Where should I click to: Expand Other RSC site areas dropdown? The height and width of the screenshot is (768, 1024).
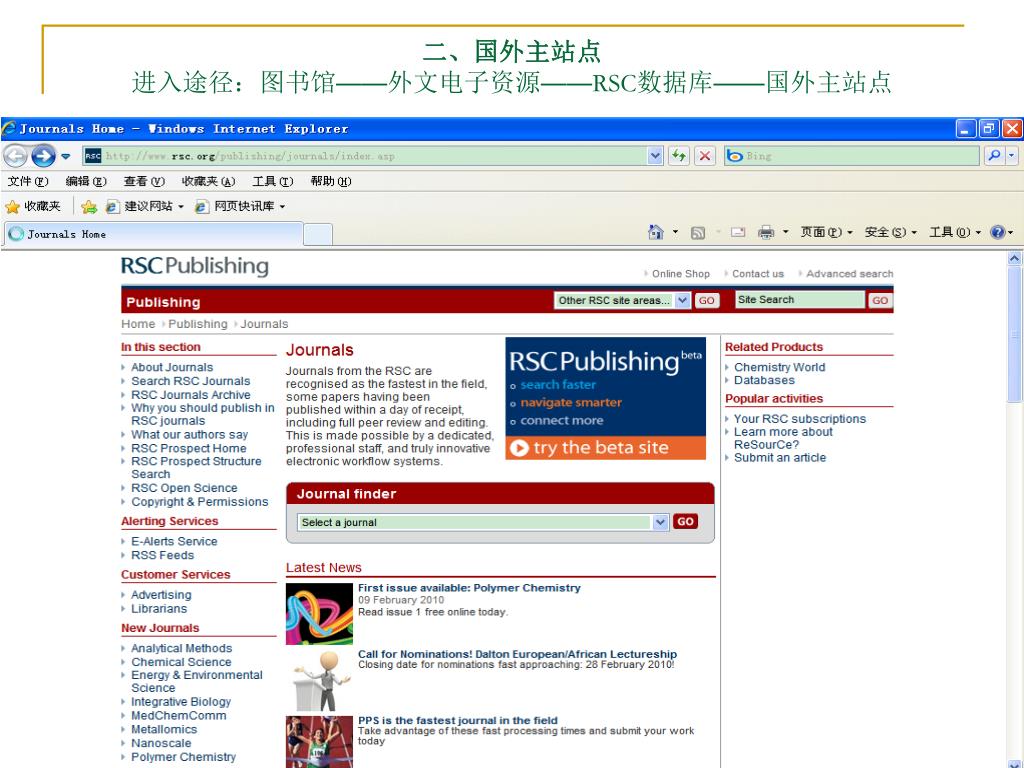tap(682, 300)
